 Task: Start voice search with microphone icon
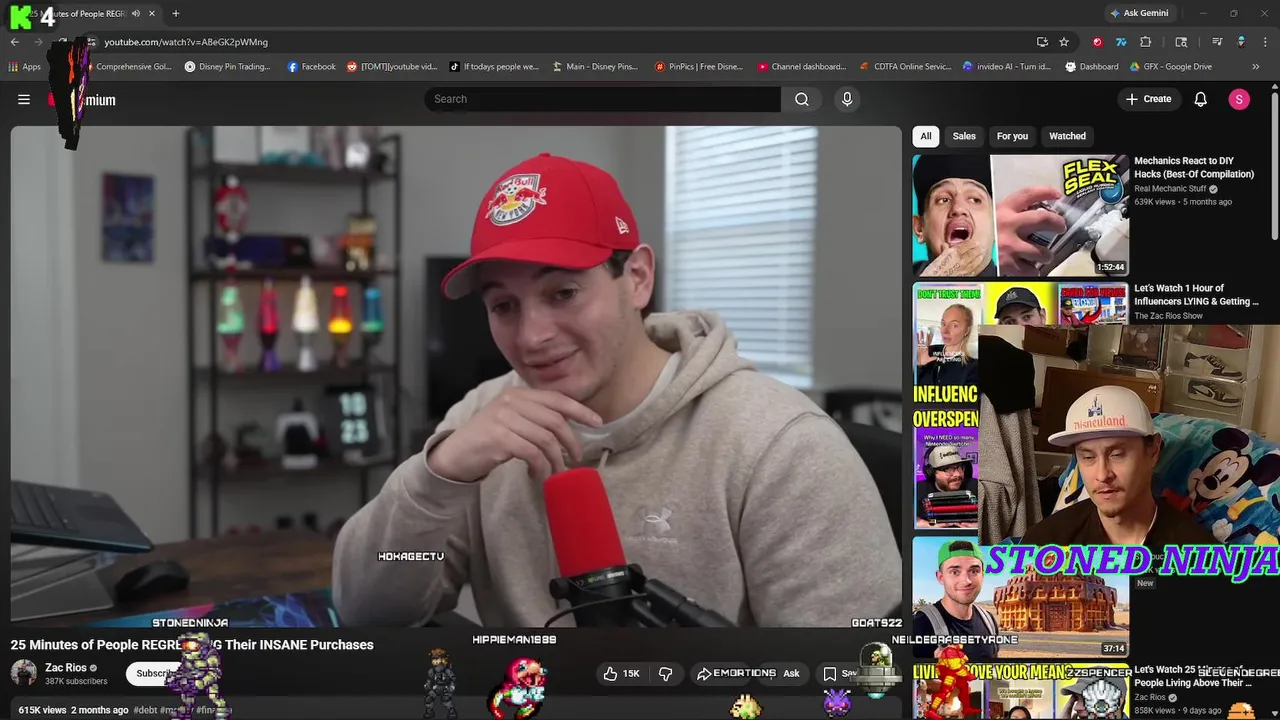click(847, 99)
